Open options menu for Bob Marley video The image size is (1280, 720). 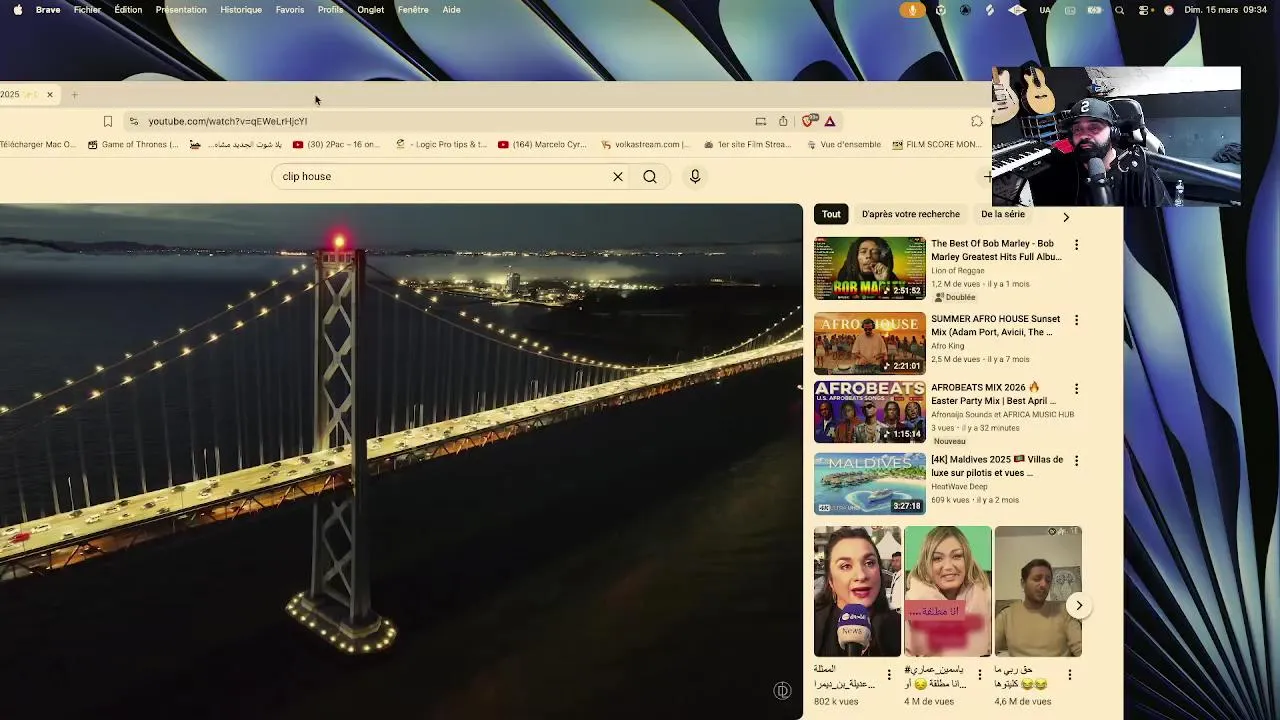tap(1076, 245)
